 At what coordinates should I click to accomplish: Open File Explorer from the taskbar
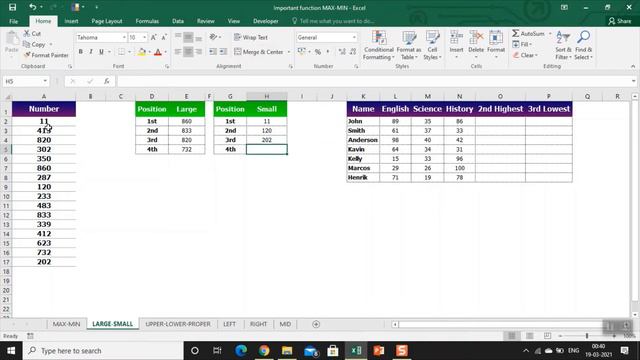[287, 351]
